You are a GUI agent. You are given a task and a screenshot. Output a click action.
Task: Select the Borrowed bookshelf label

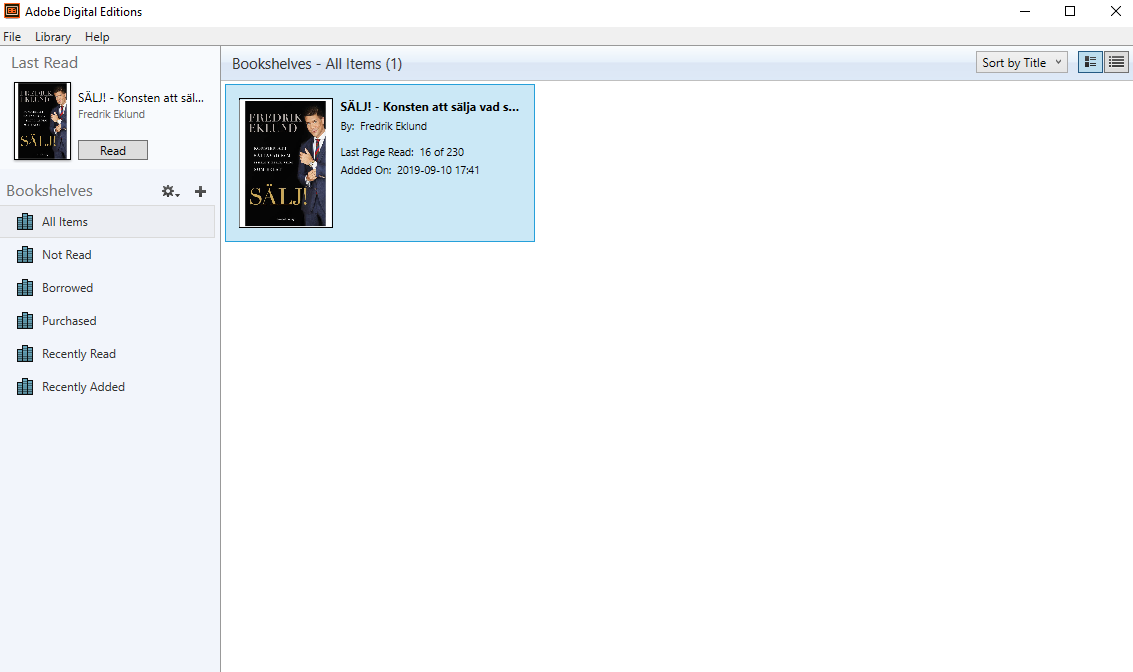pyautogui.click(x=67, y=288)
